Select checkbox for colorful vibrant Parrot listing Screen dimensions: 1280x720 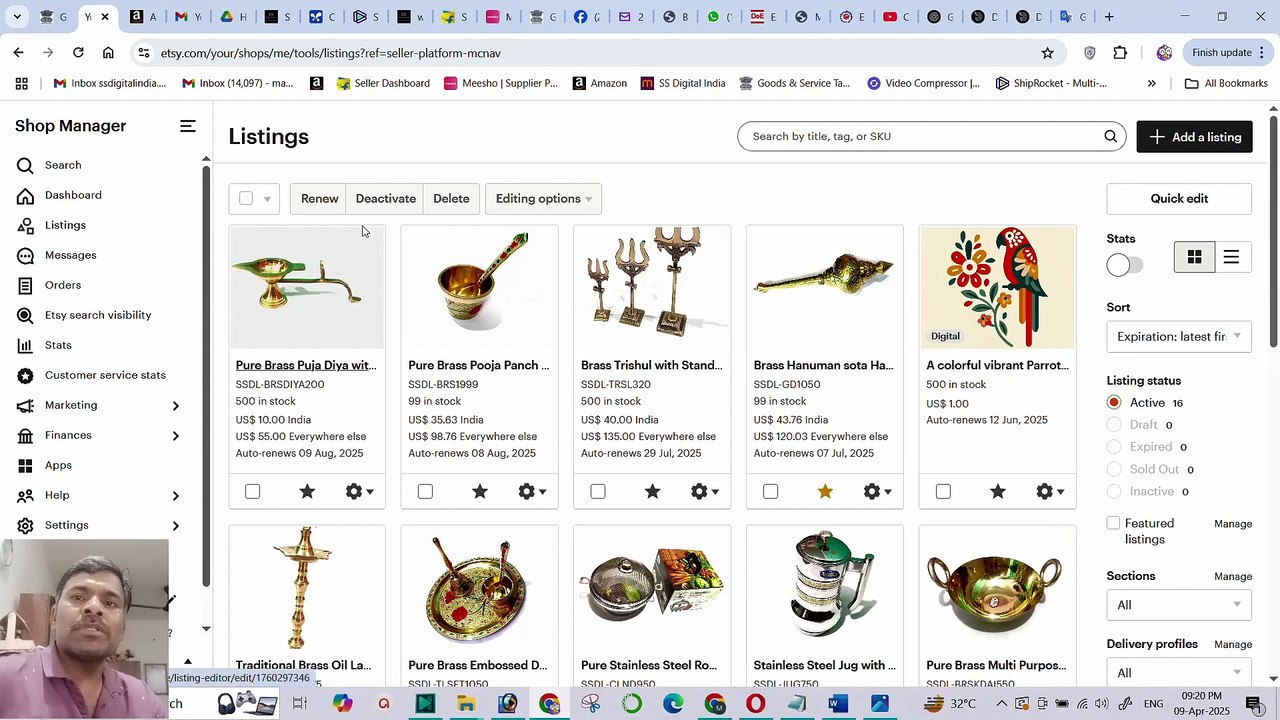click(x=943, y=491)
